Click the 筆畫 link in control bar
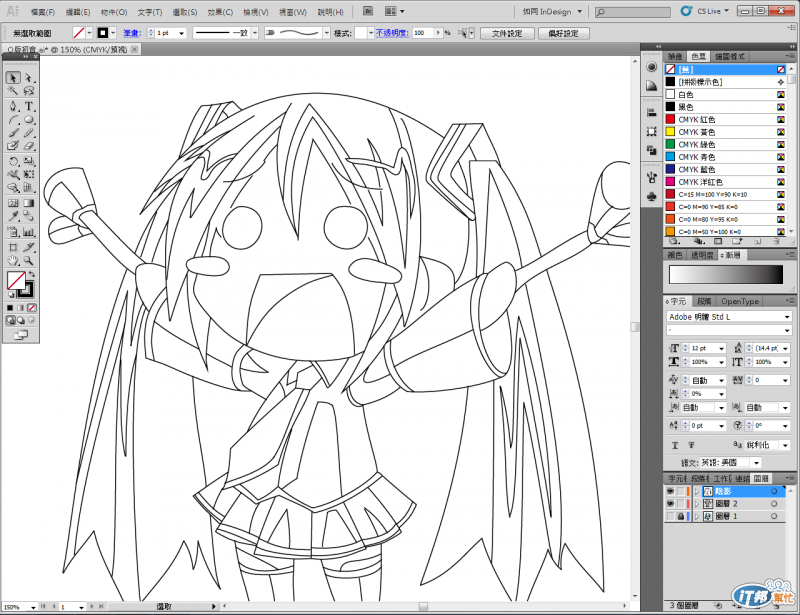This screenshot has width=800, height=615. 132,33
